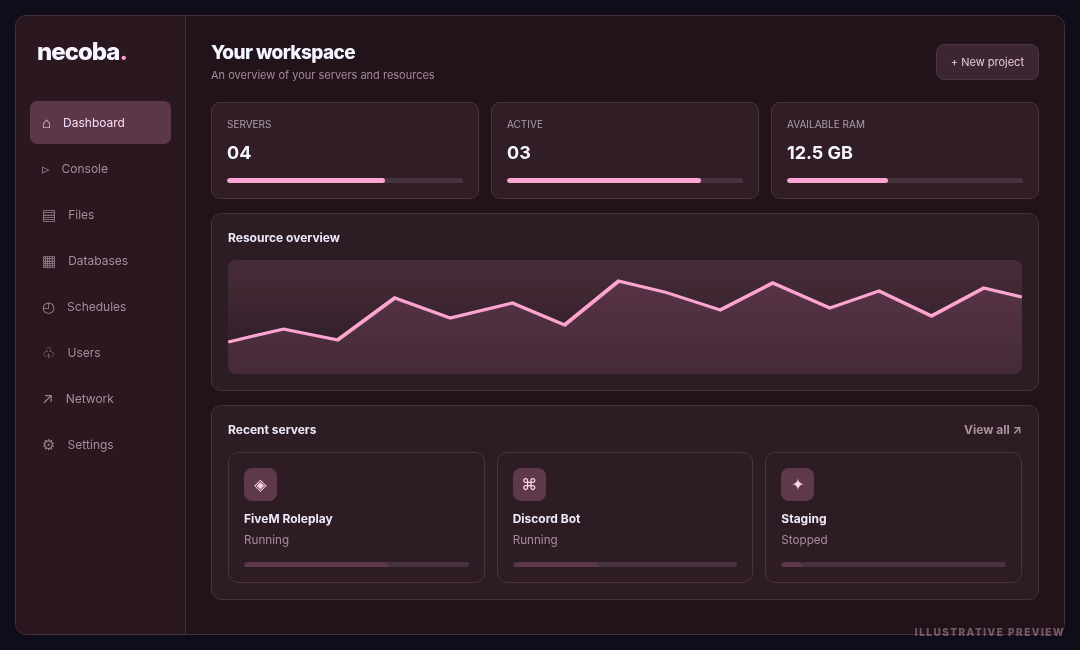The width and height of the screenshot is (1080, 650).
Task: Click the 04 servers value
Action: tap(239, 153)
